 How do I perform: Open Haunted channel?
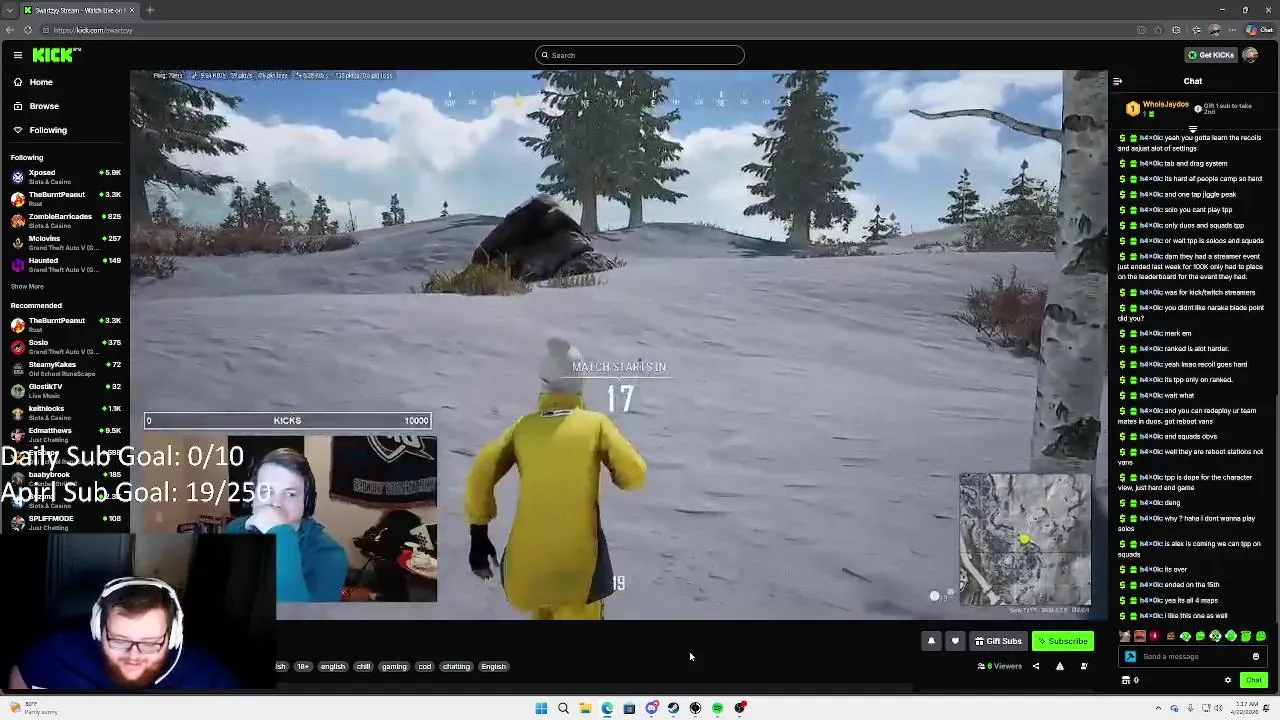(x=64, y=265)
